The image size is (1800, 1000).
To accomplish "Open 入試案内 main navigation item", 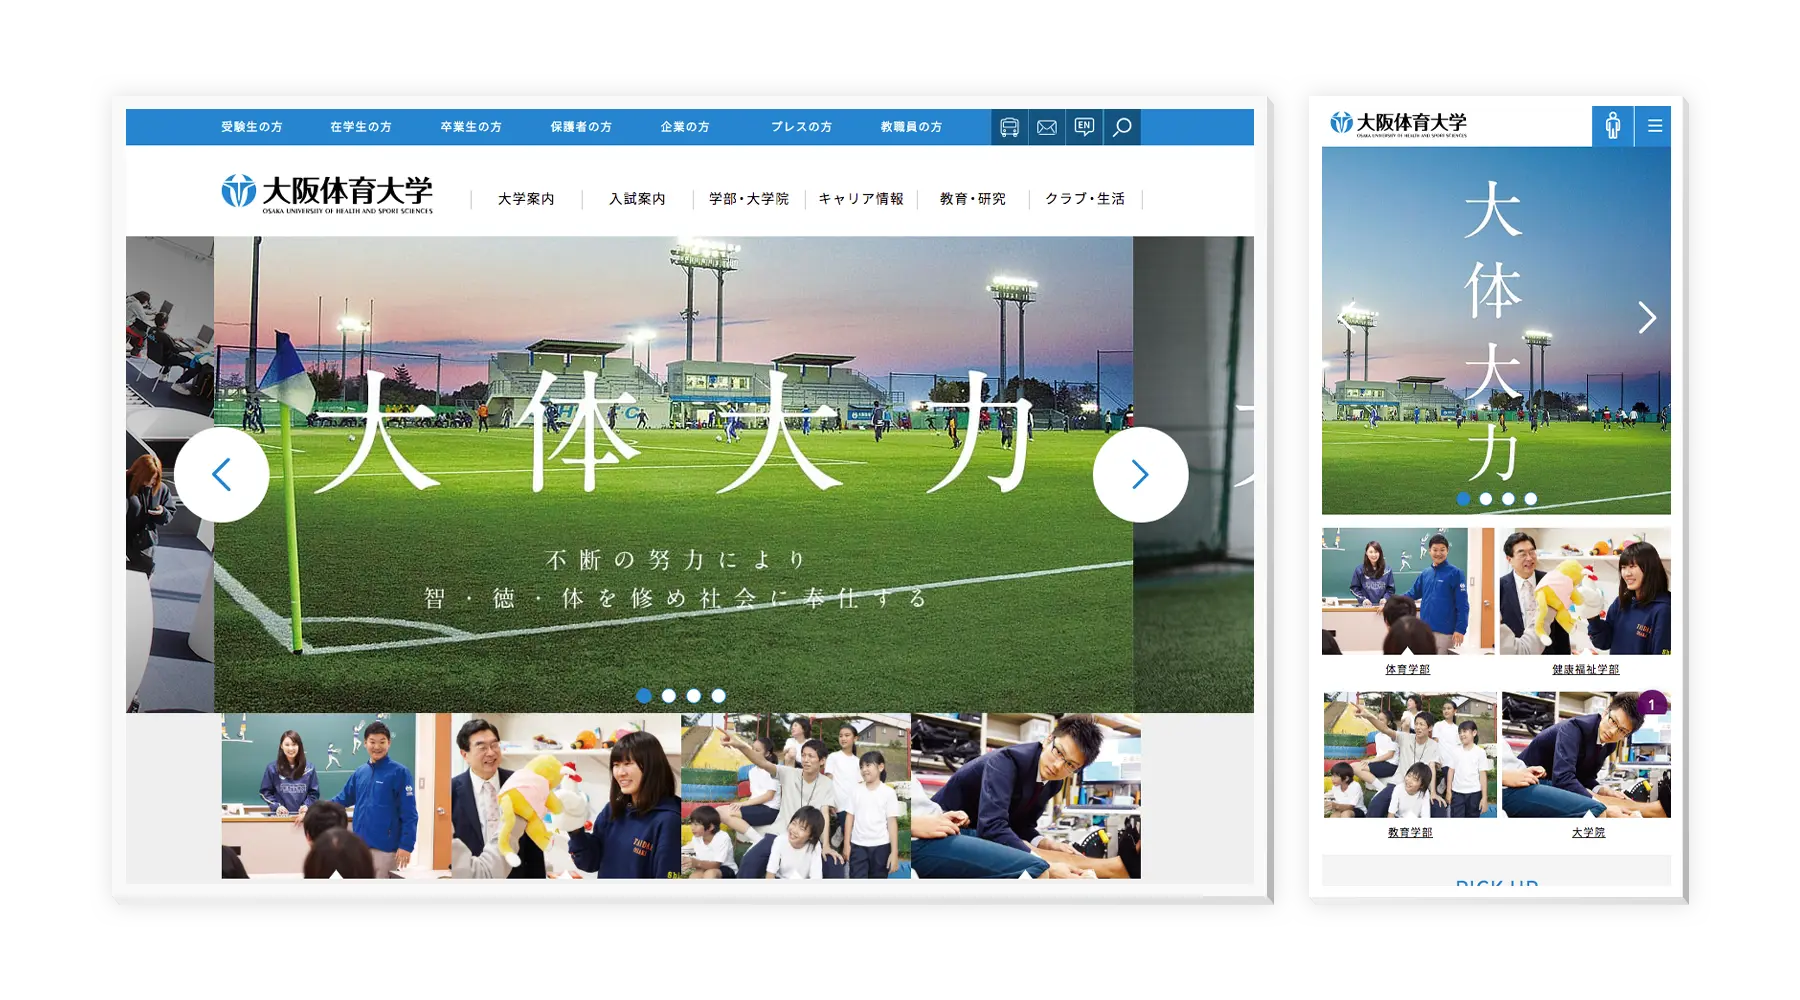I will [637, 199].
